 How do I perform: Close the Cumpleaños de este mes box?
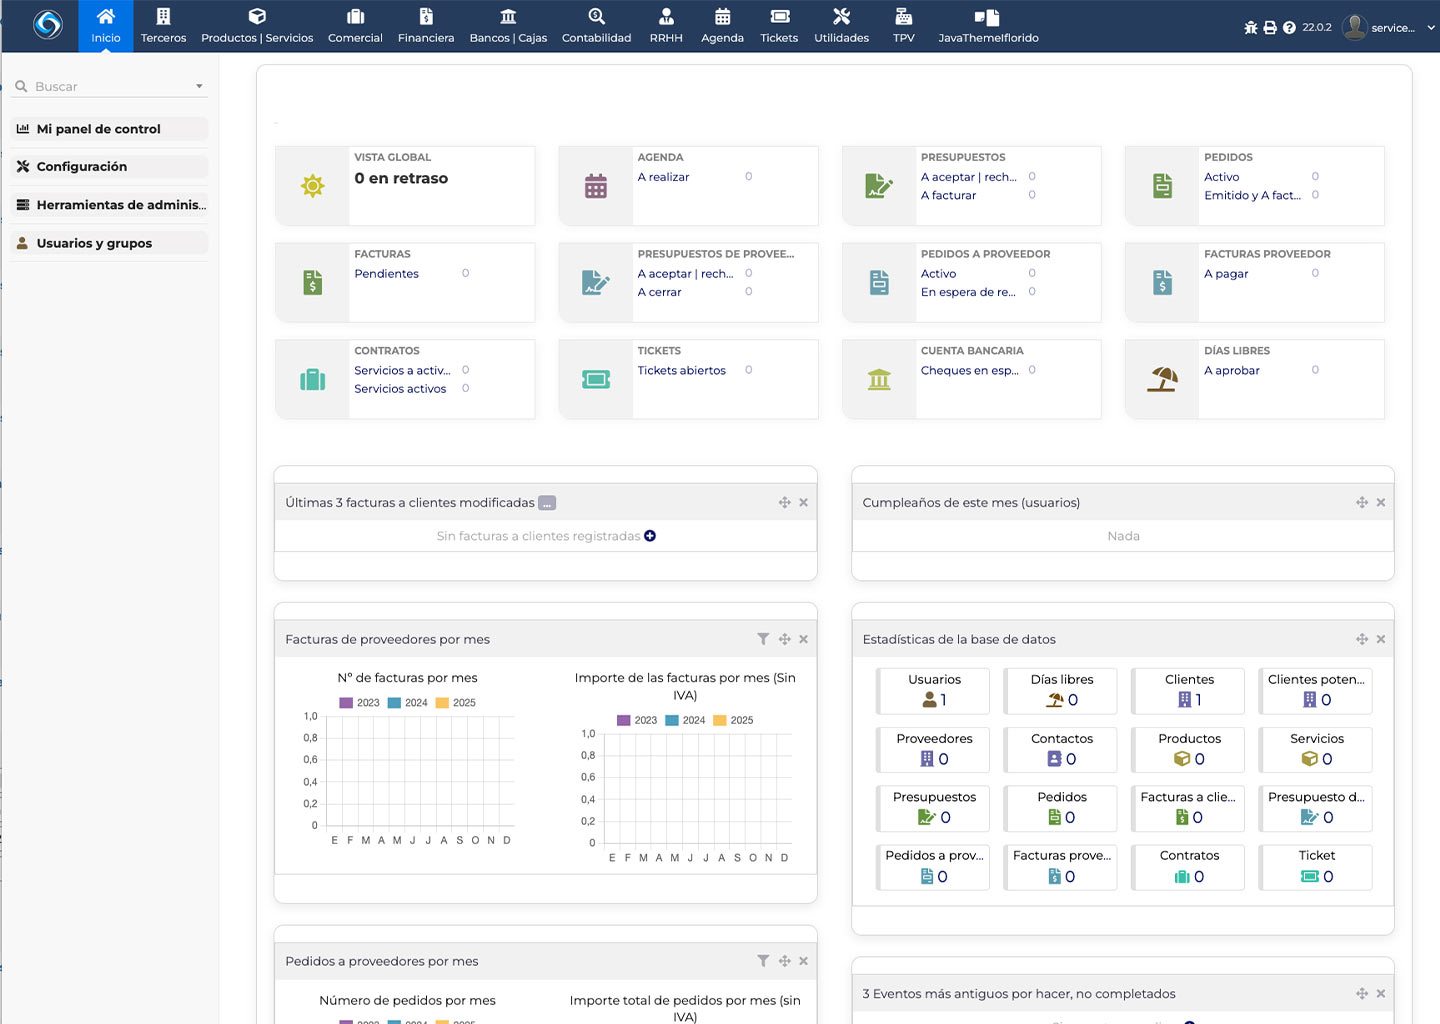(x=1380, y=502)
